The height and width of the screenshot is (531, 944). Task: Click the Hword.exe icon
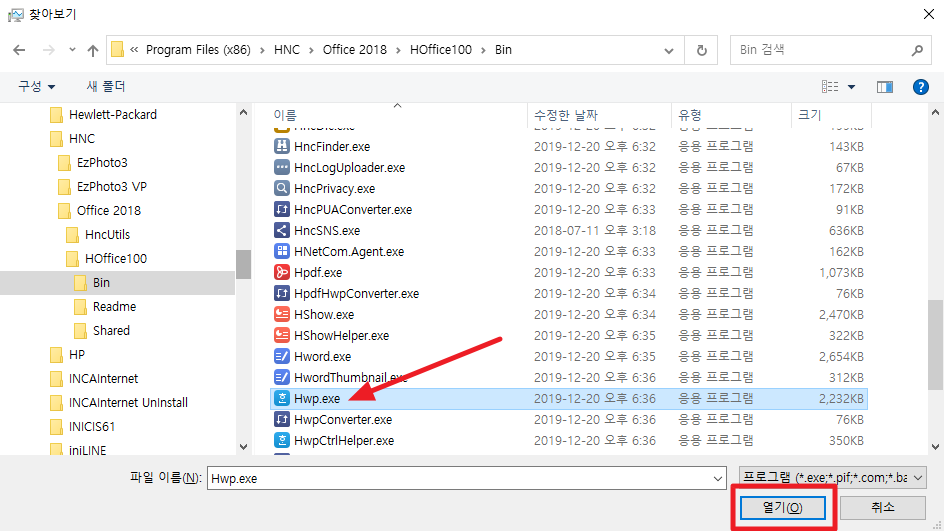click(281, 356)
